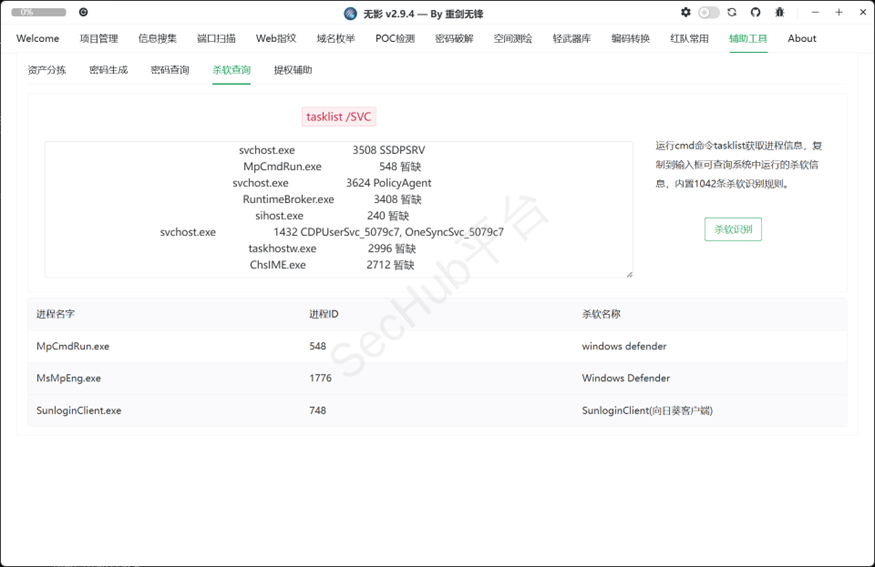
Task: Click inside the tasklist output text area
Action: click(338, 209)
